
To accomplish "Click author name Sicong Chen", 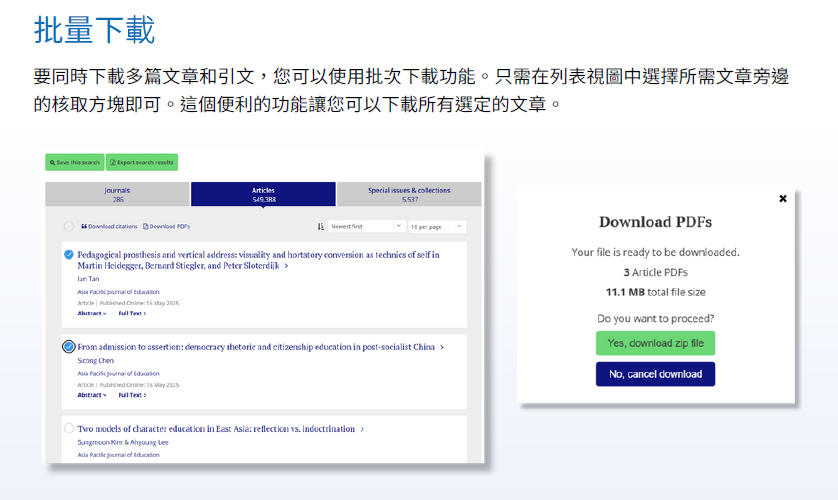I will pyautogui.click(x=95, y=361).
